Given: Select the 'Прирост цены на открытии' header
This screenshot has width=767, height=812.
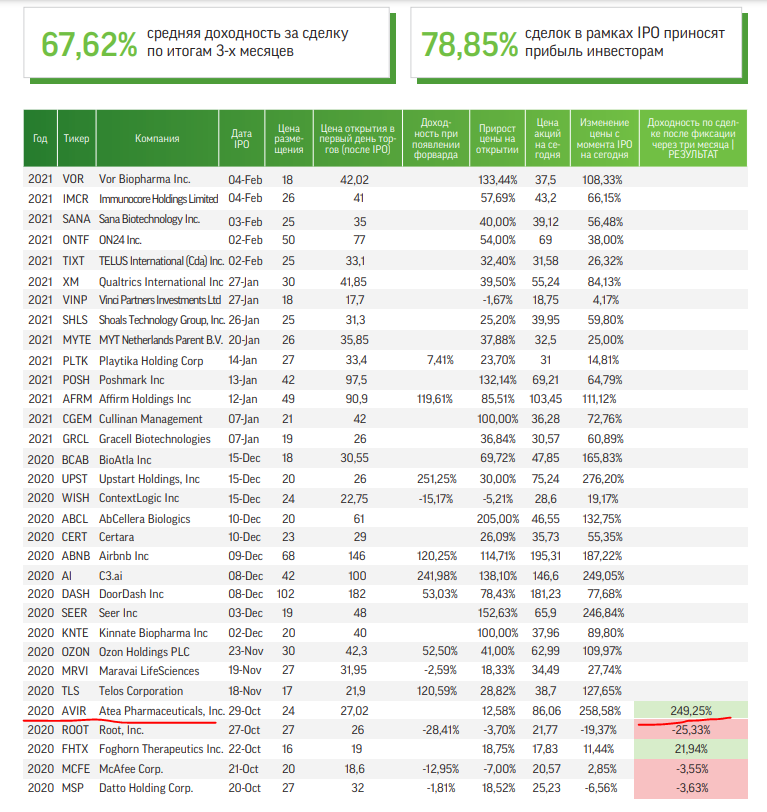Looking at the screenshot, I should point(497,138).
